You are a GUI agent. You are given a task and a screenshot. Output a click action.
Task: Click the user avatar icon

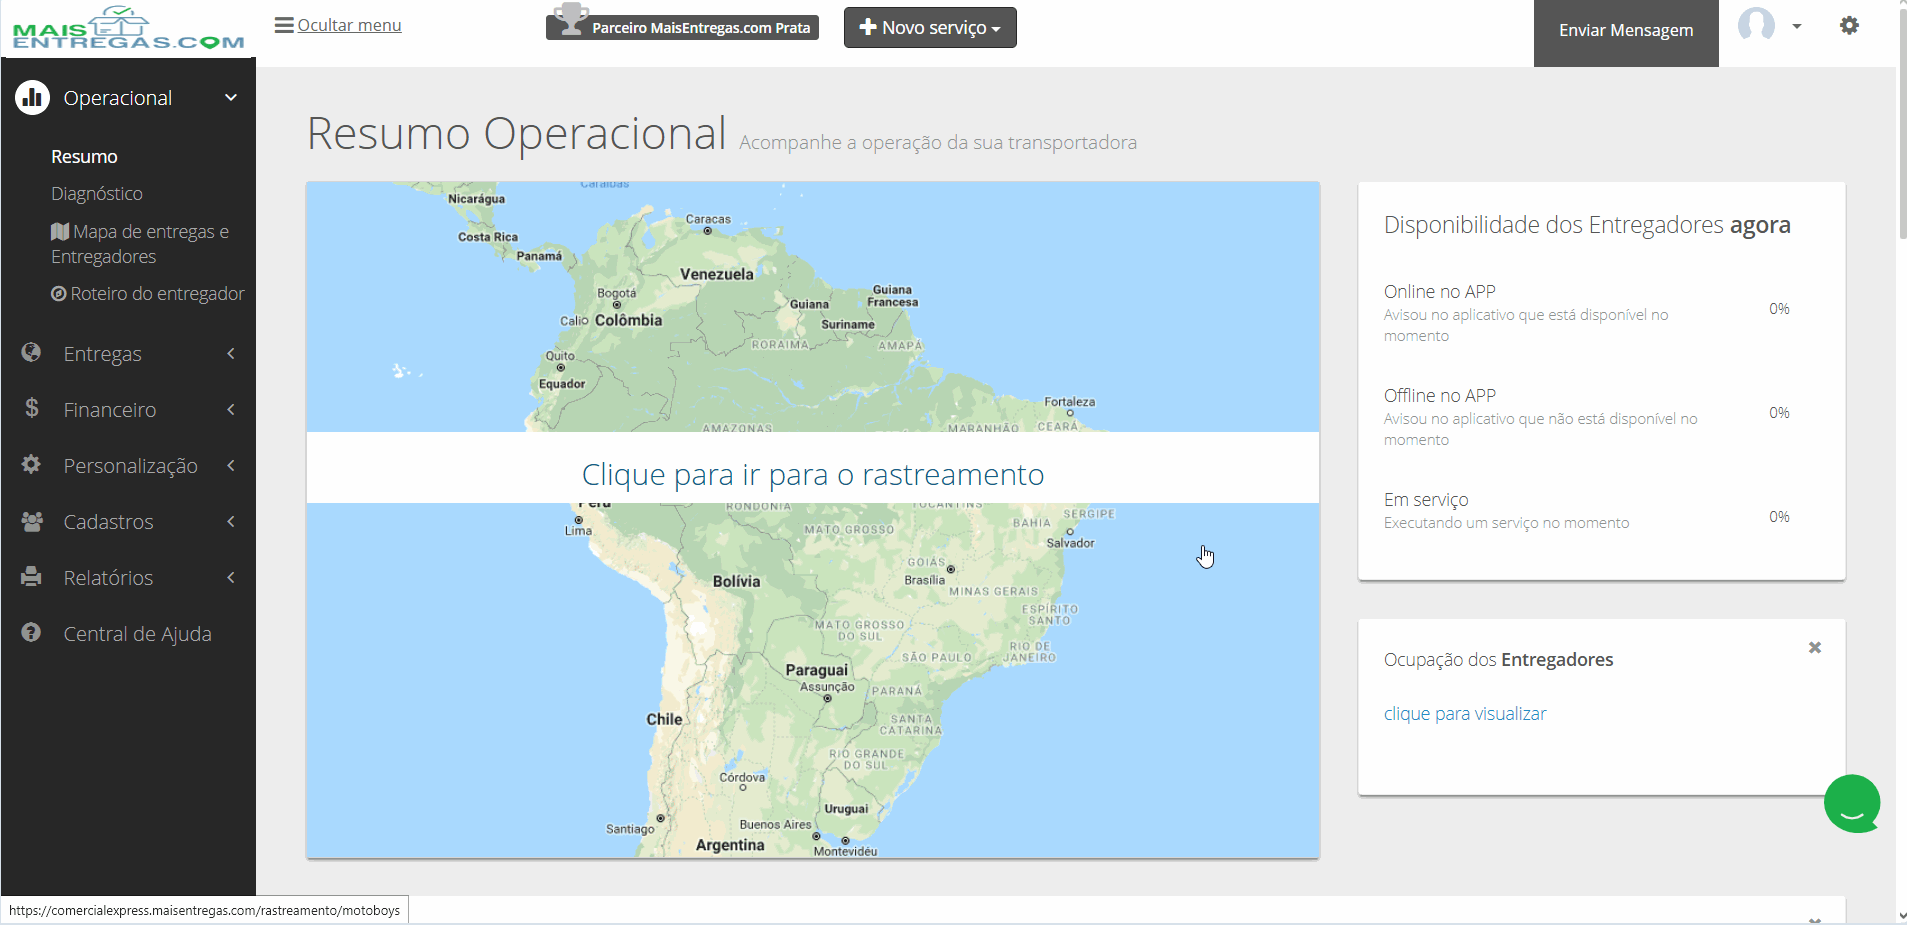1756,24
